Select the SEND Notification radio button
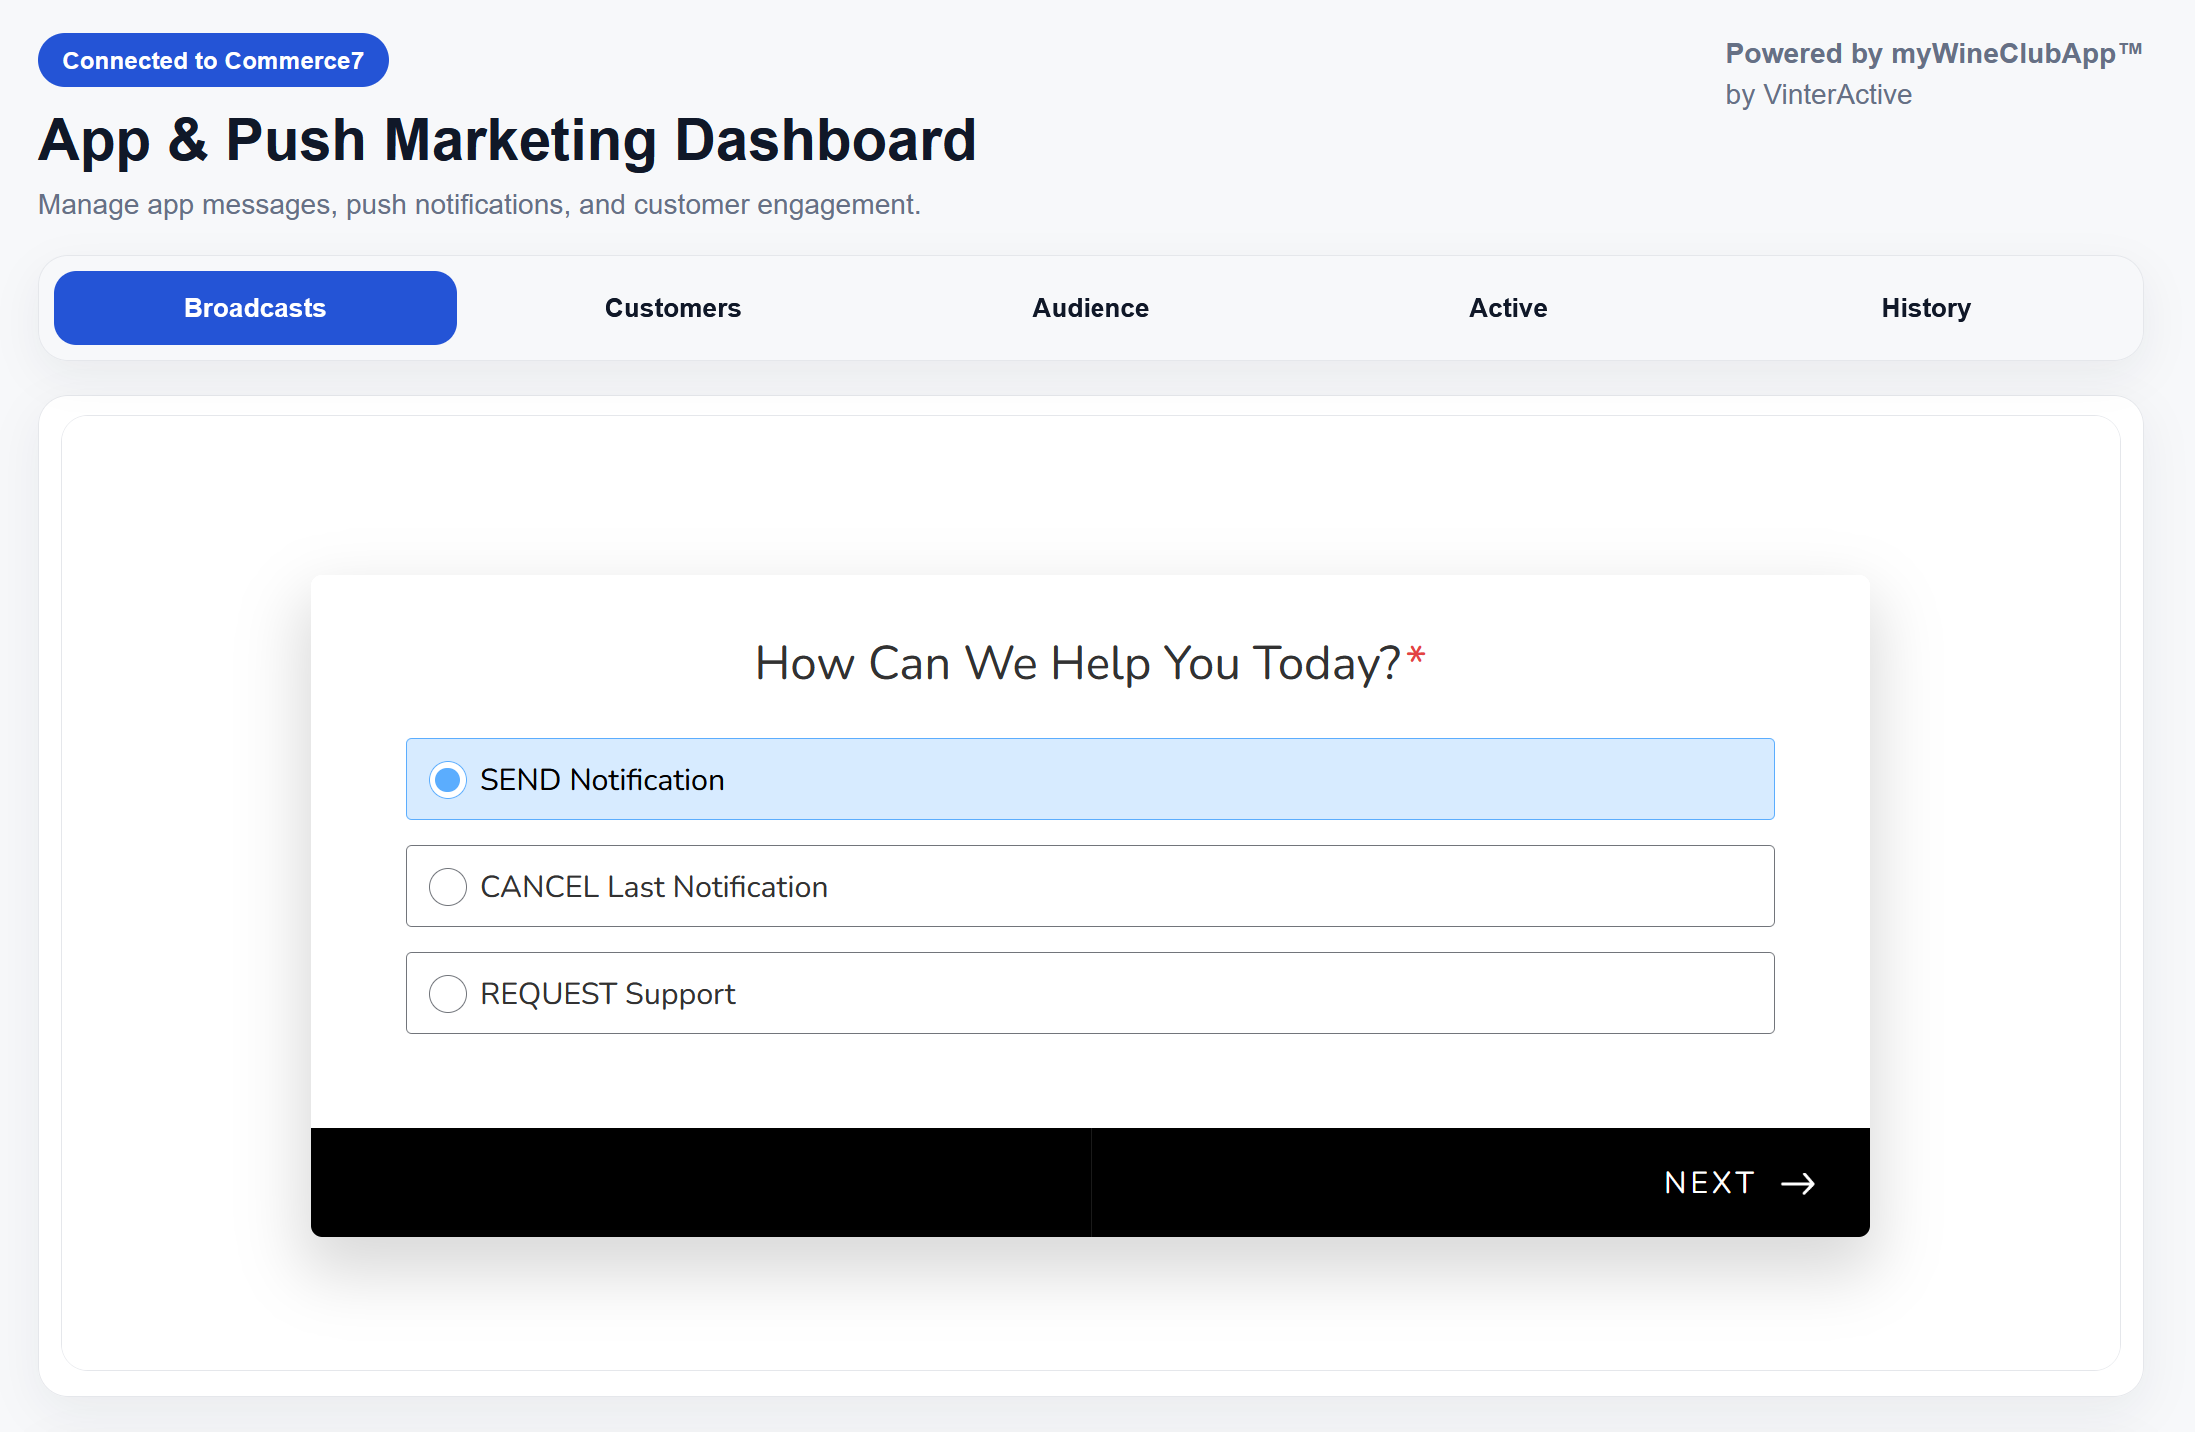The width and height of the screenshot is (2195, 1432). (448, 779)
